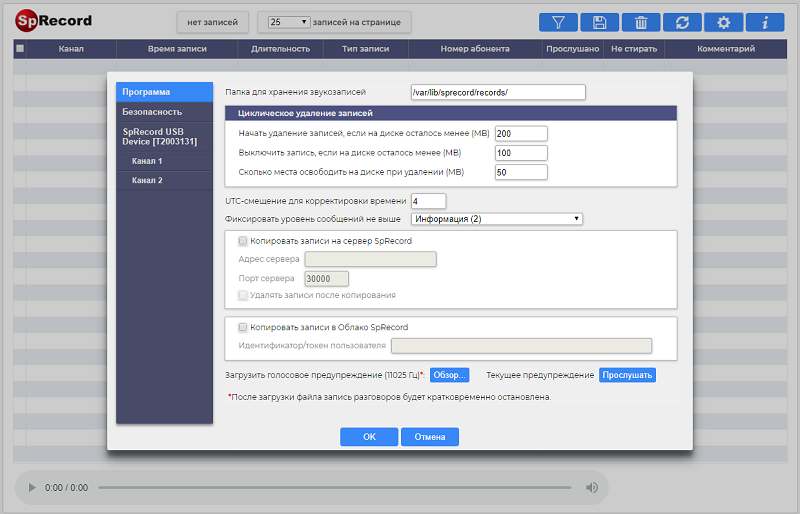Click 'Обзор...' to upload voice warning
This screenshot has height=514, width=800.
coord(449,375)
